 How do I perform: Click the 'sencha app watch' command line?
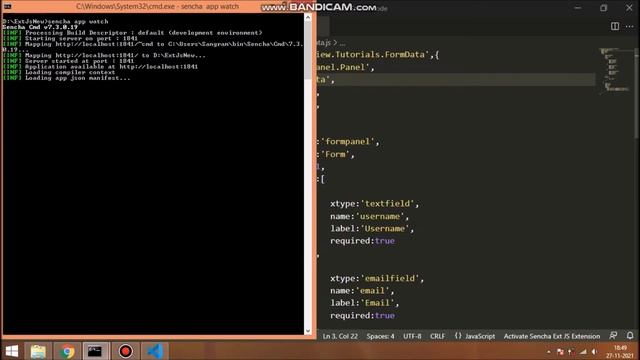[56, 21]
